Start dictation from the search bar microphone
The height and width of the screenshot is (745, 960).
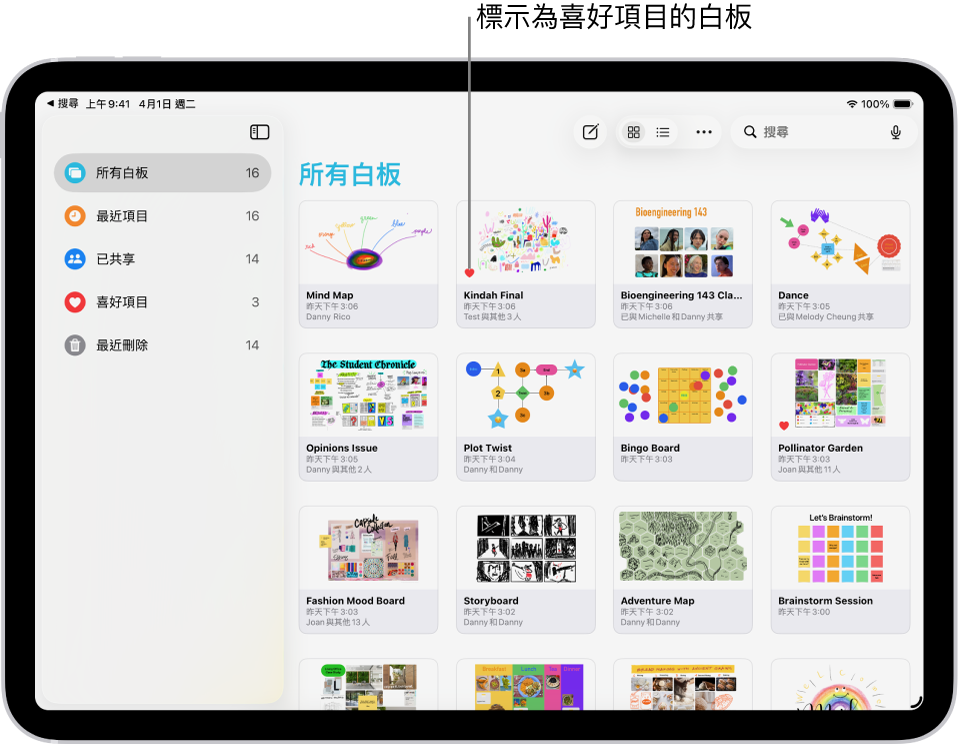(895, 131)
